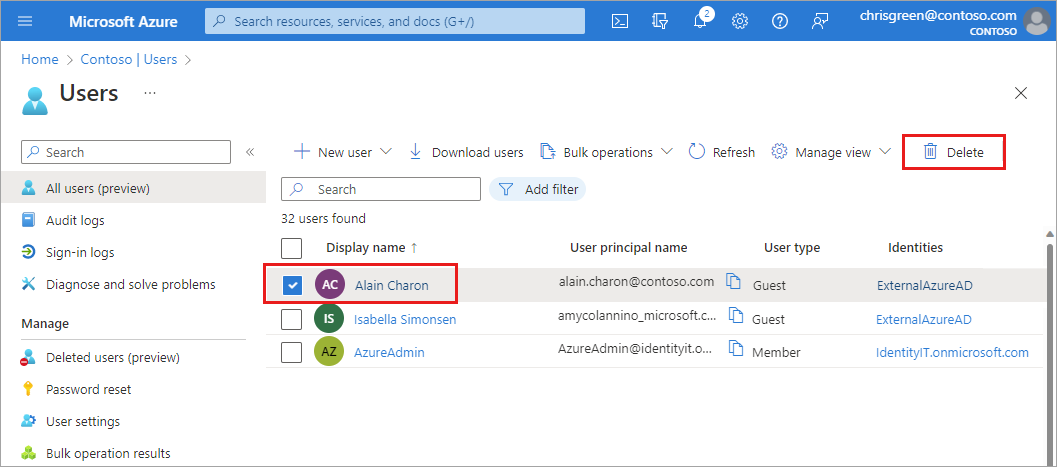Open the notifications bell
The width and height of the screenshot is (1057, 467).
point(700,21)
